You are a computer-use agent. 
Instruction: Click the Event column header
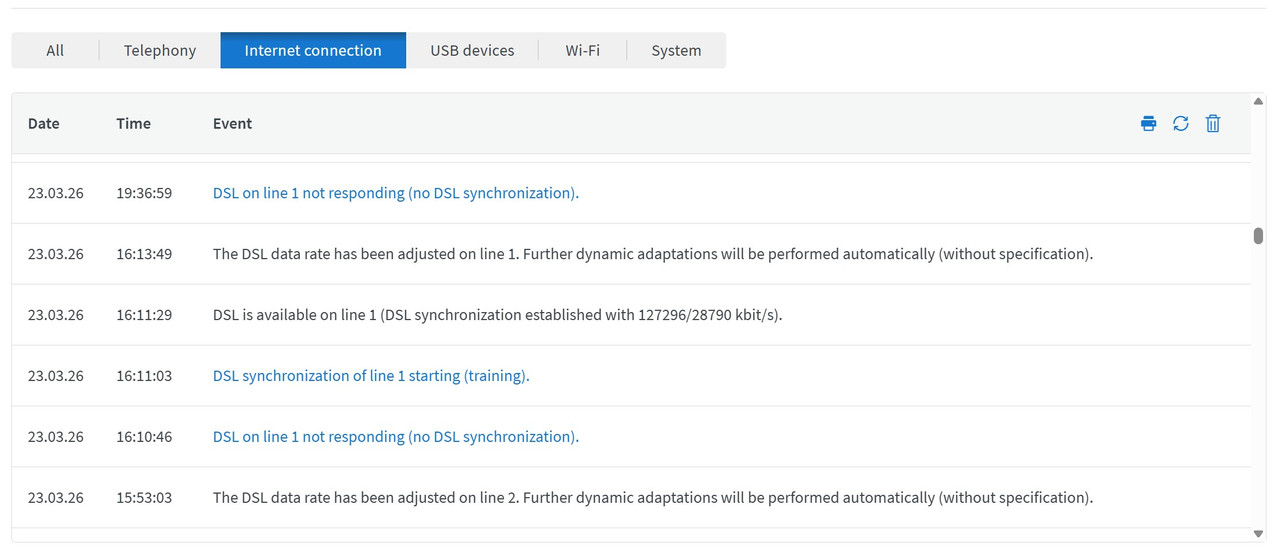(232, 124)
